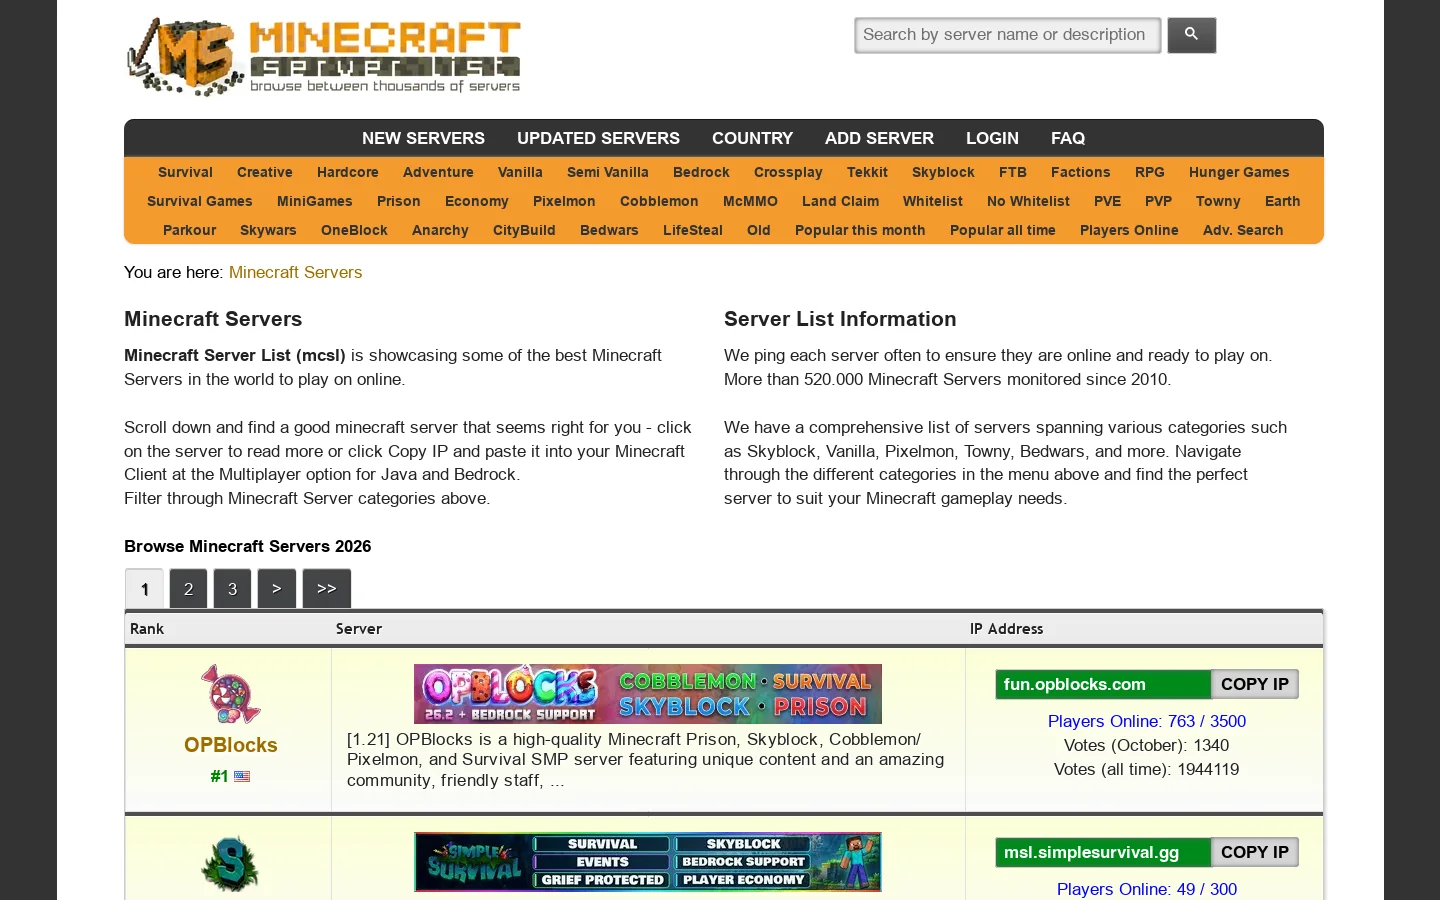Click the US flag under OPBlocks
Image resolution: width=1440 pixels, height=900 pixels.
(242, 776)
